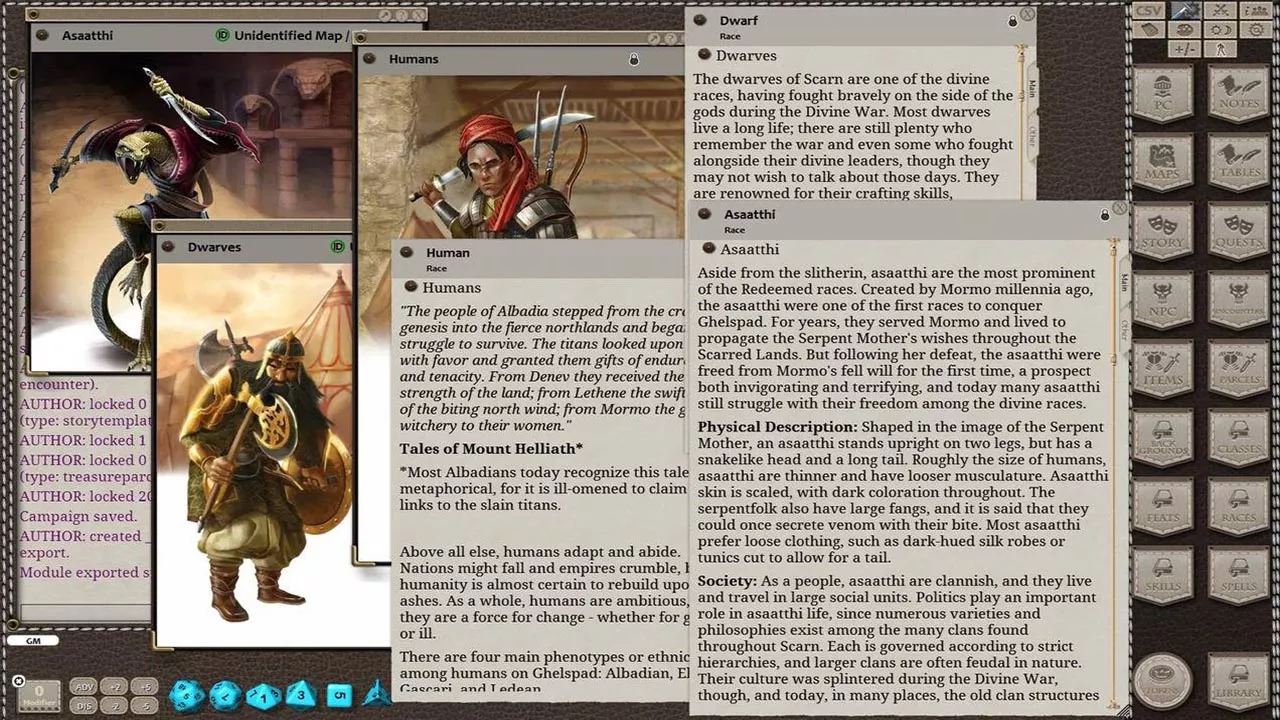1280x720 pixels.
Task: Open the Encounters sidebar button
Action: pos(1238,300)
